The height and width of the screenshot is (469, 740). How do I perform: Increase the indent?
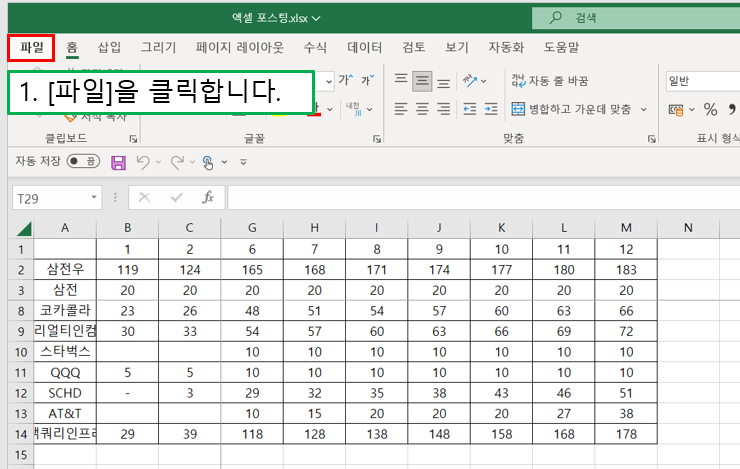point(491,109)
